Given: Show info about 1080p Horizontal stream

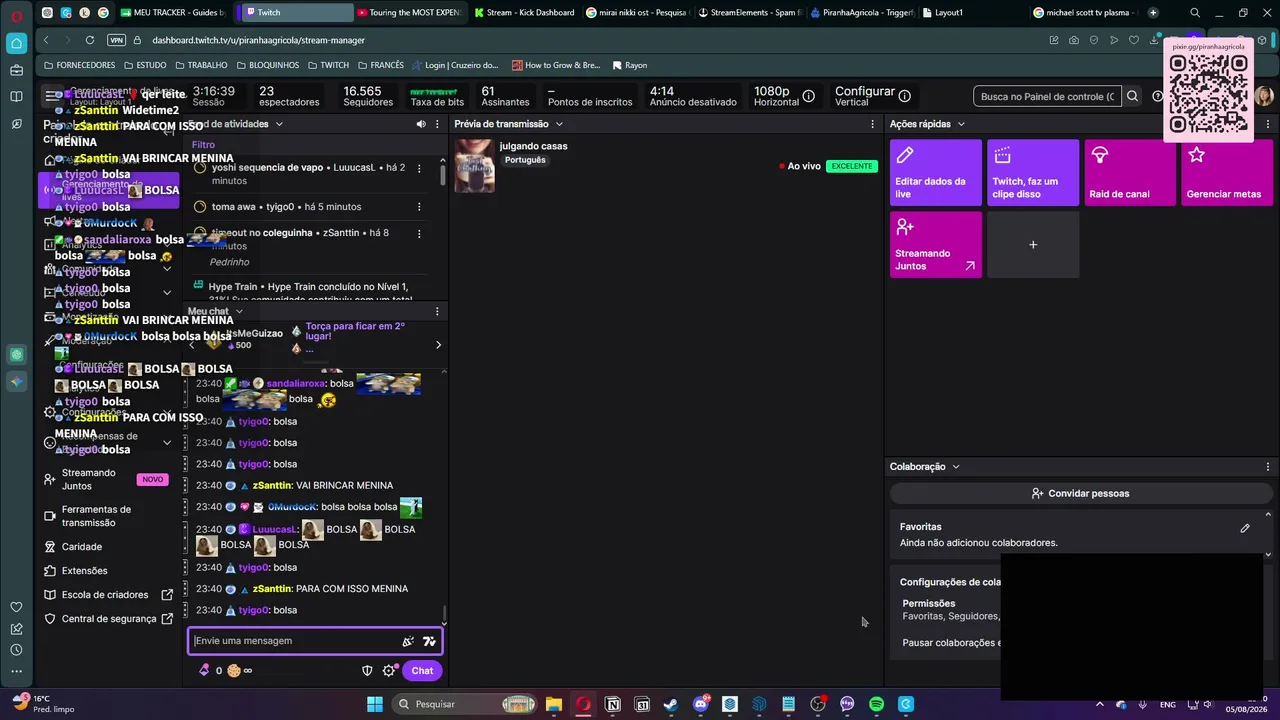Looking at the screenshot, I should [x=809, y=96].
